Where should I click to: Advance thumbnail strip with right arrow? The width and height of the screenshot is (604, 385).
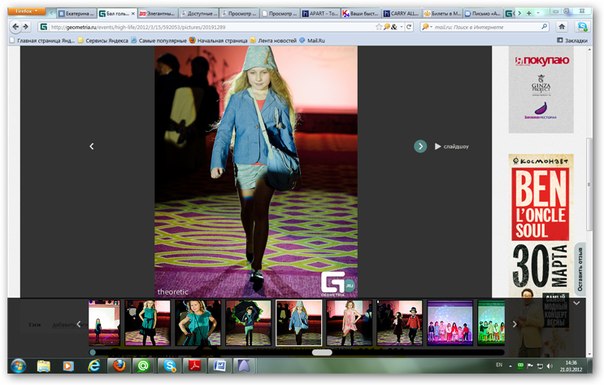(x=515, y=324)
